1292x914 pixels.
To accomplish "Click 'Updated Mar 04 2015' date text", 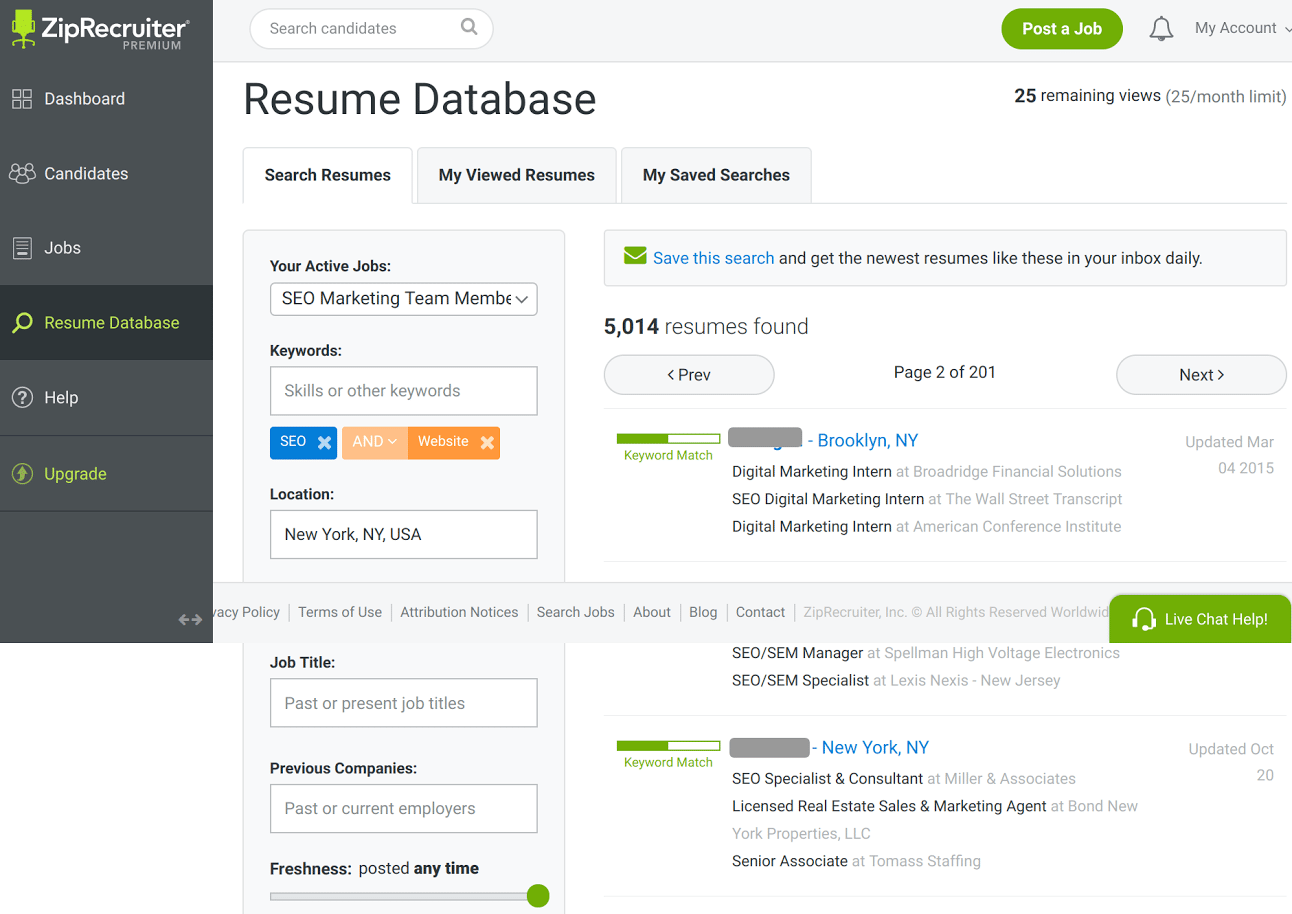I will [x=1230, y=455].
